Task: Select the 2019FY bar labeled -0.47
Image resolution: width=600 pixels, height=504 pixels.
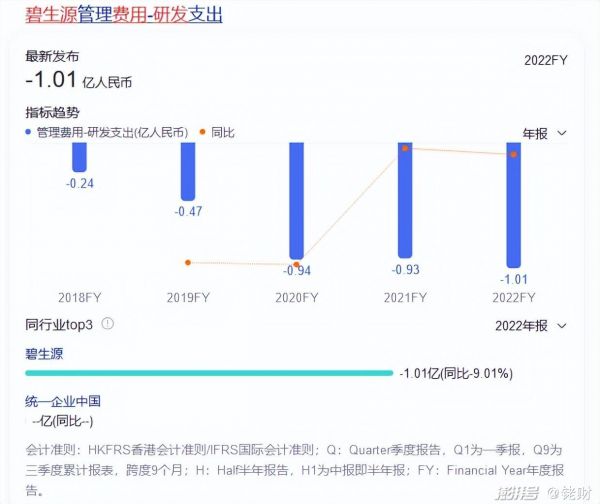Action: tap(188, 171)
